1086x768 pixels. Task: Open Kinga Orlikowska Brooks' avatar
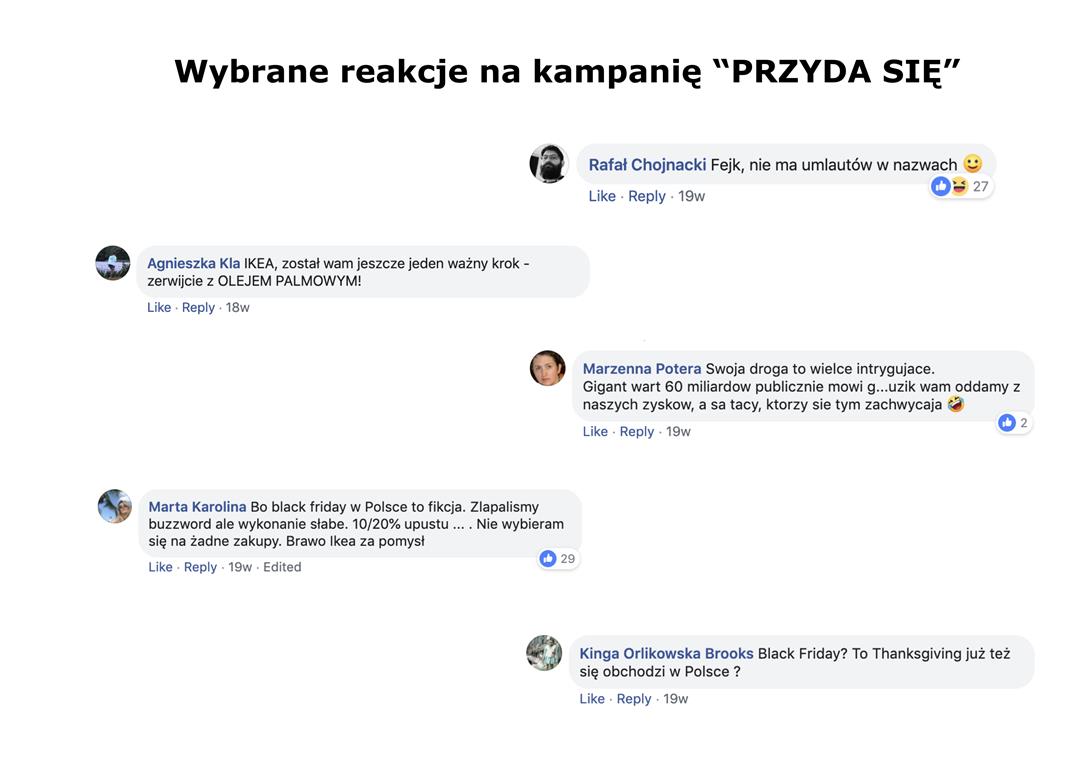point(544,653)
